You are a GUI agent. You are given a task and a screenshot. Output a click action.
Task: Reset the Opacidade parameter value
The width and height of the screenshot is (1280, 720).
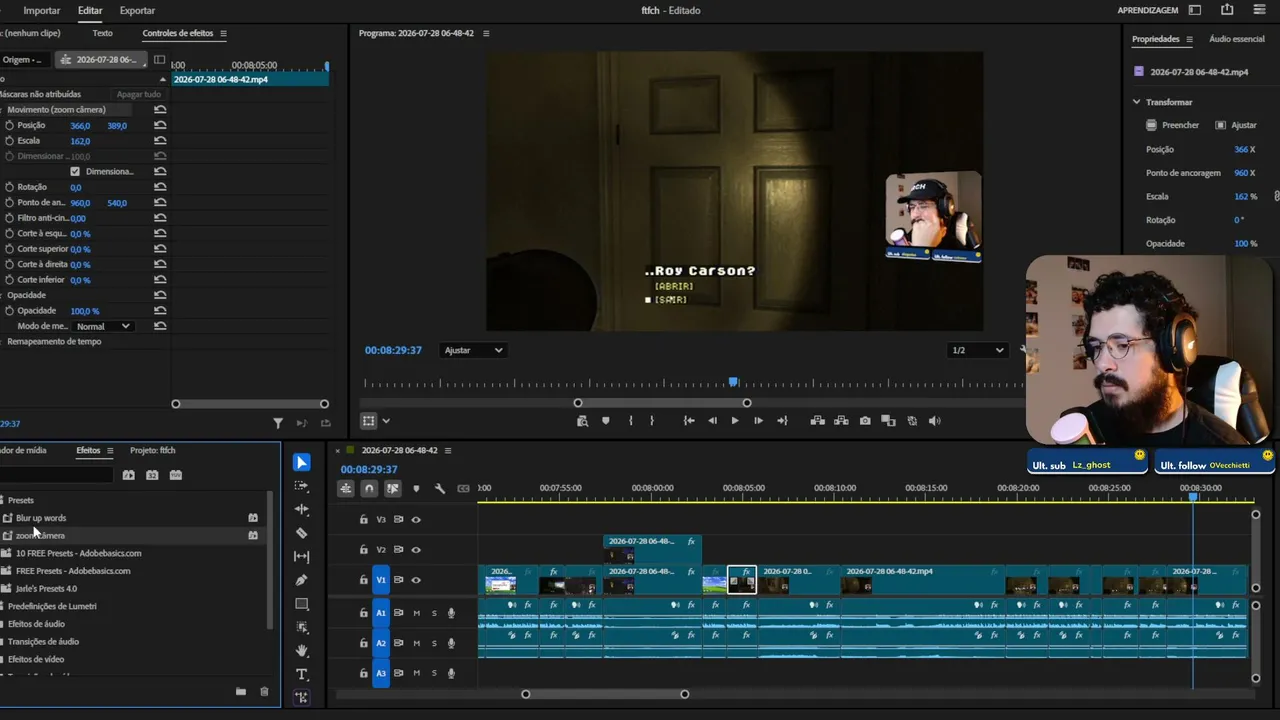coord(160,311)
